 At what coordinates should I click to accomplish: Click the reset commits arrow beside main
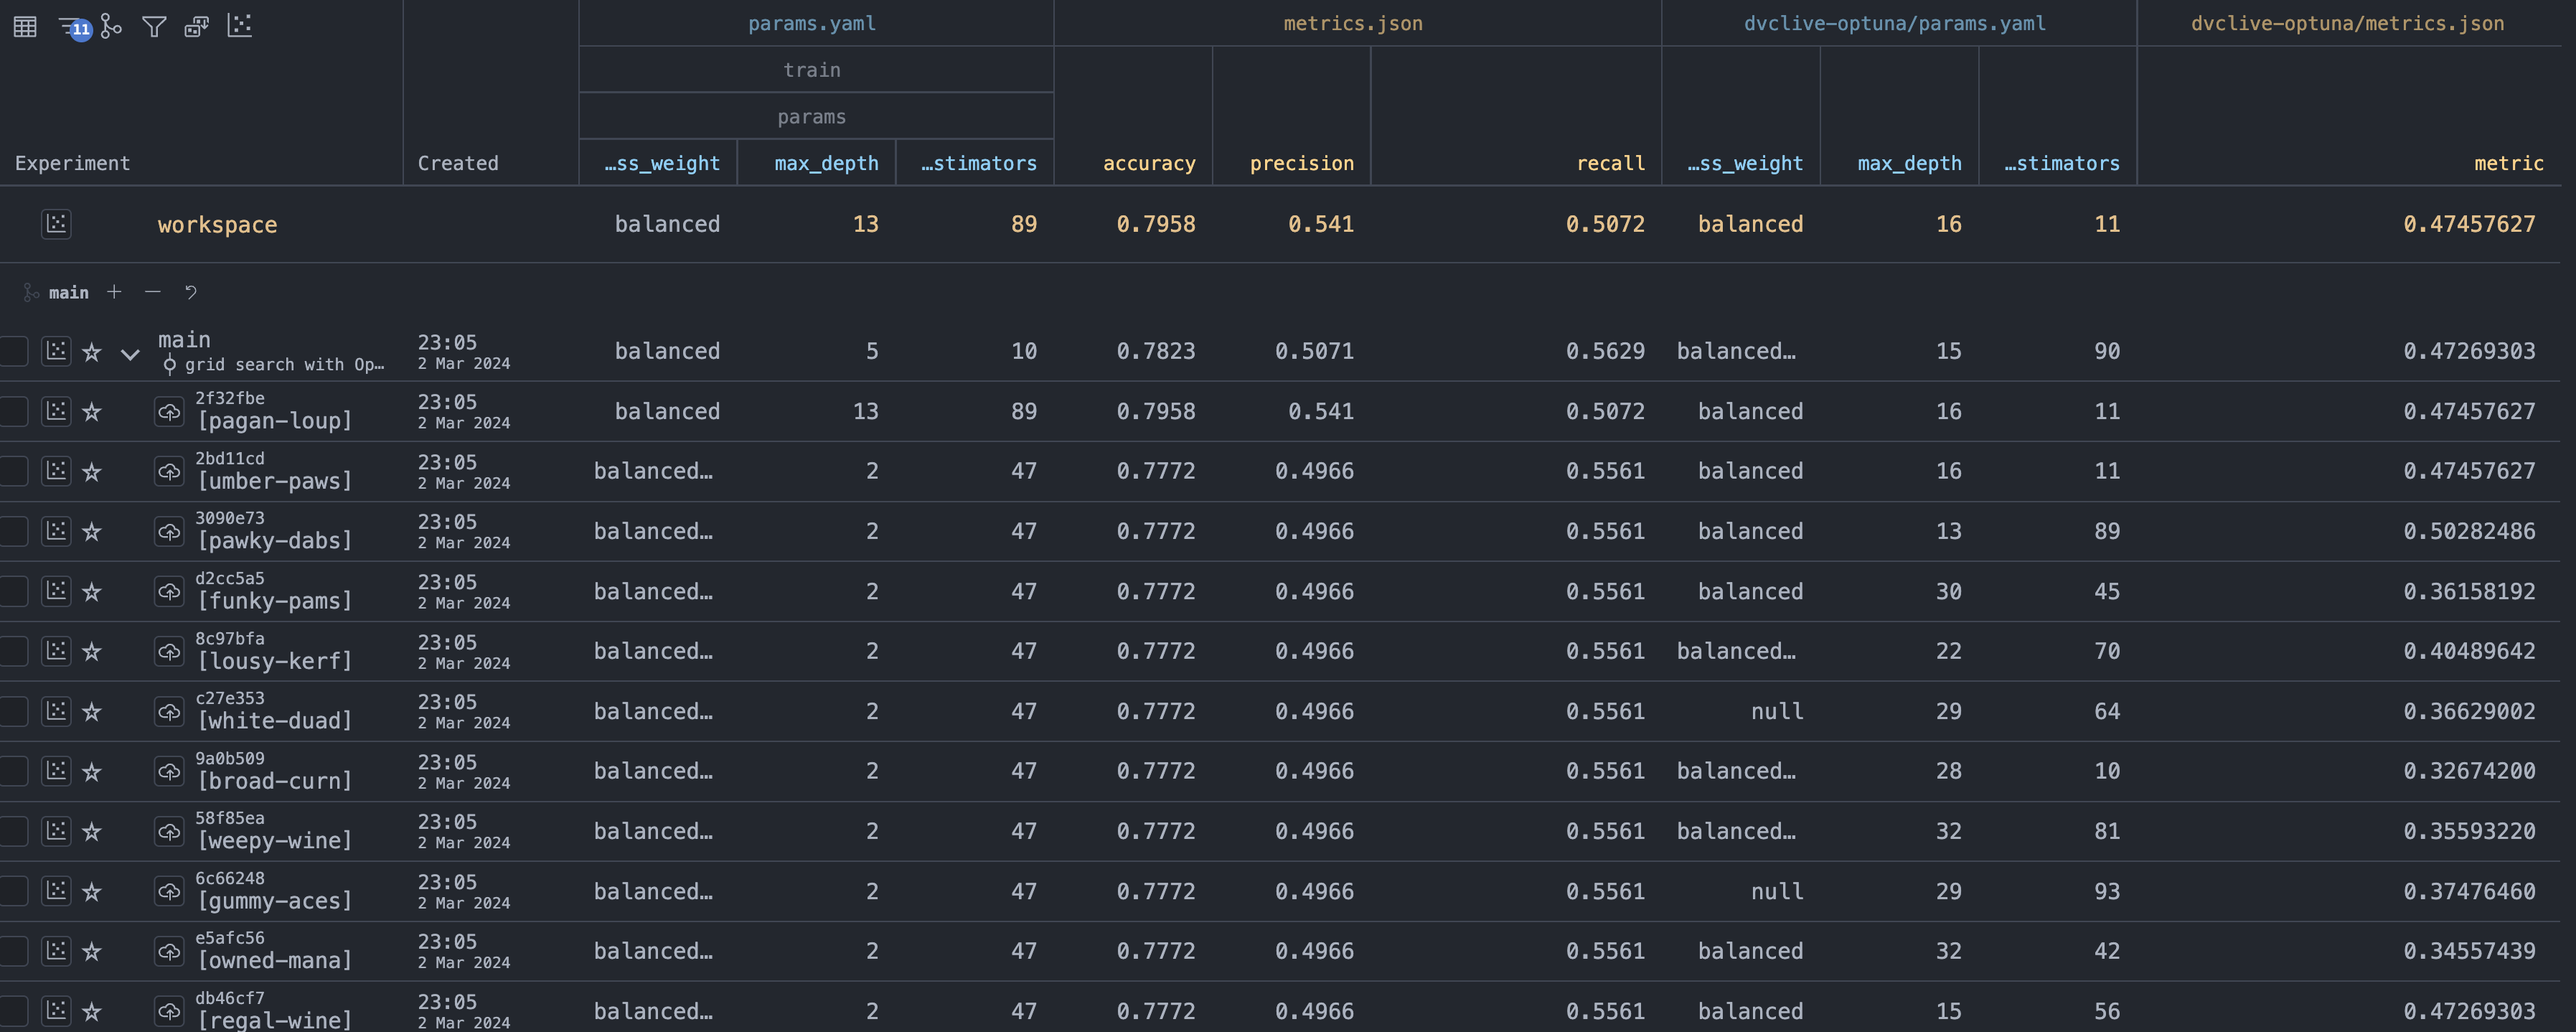pyautogui.click(x=191, y=292)
